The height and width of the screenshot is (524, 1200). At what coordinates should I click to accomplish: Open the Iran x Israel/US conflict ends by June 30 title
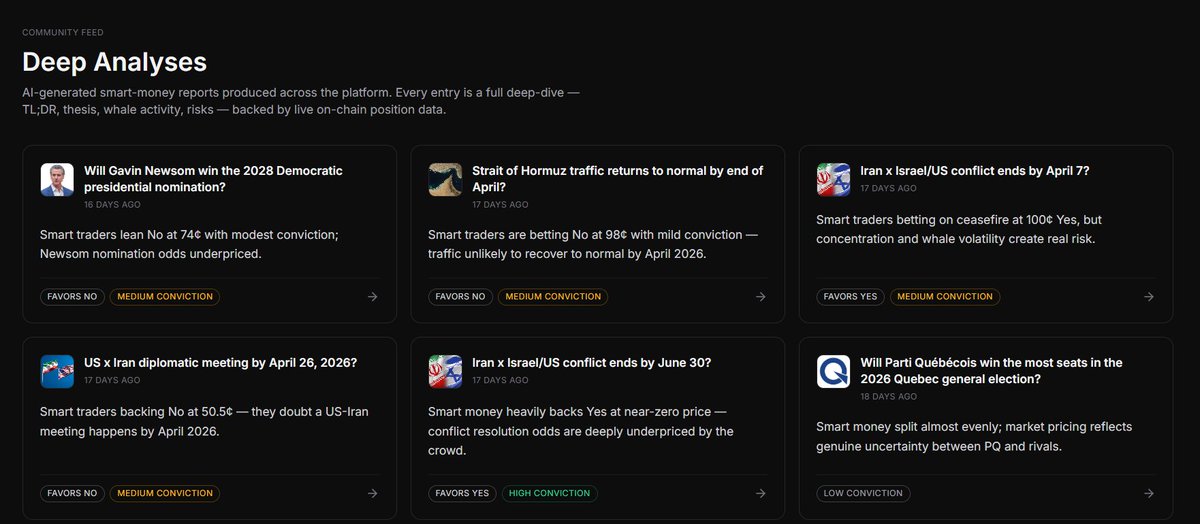[592, 363]
